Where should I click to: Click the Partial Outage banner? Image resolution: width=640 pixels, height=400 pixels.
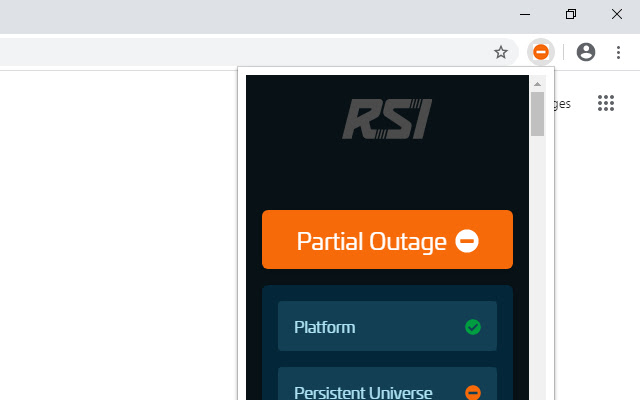[x=387, y=240]
